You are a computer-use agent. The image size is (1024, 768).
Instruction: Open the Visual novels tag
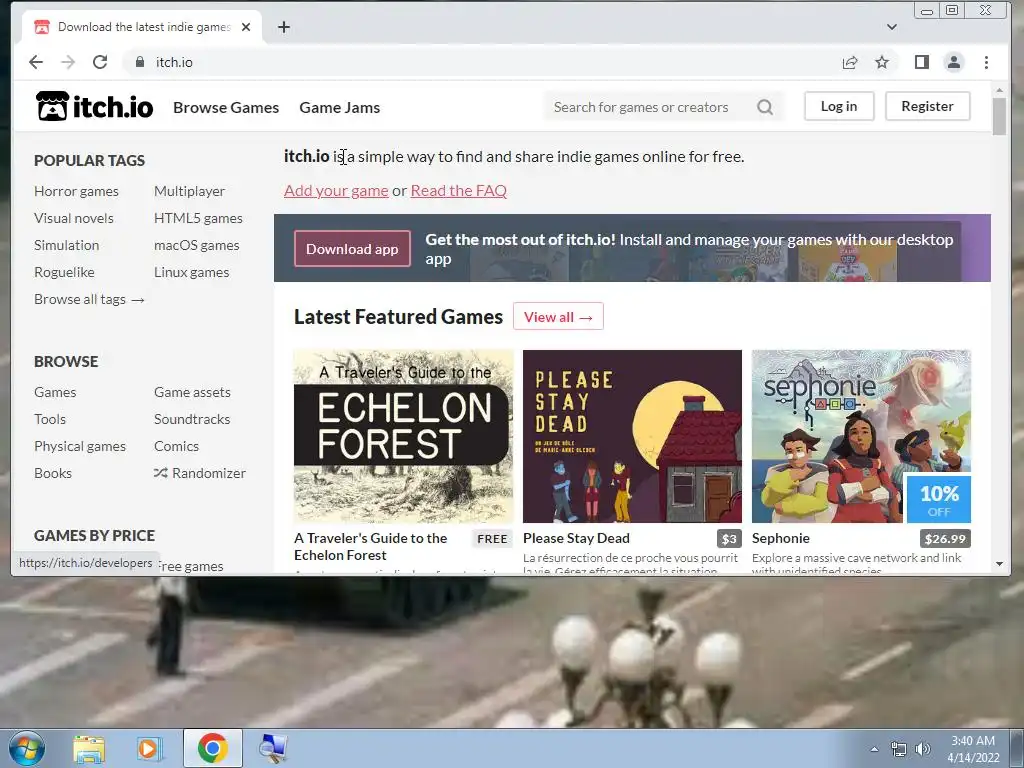click(74, 218)
